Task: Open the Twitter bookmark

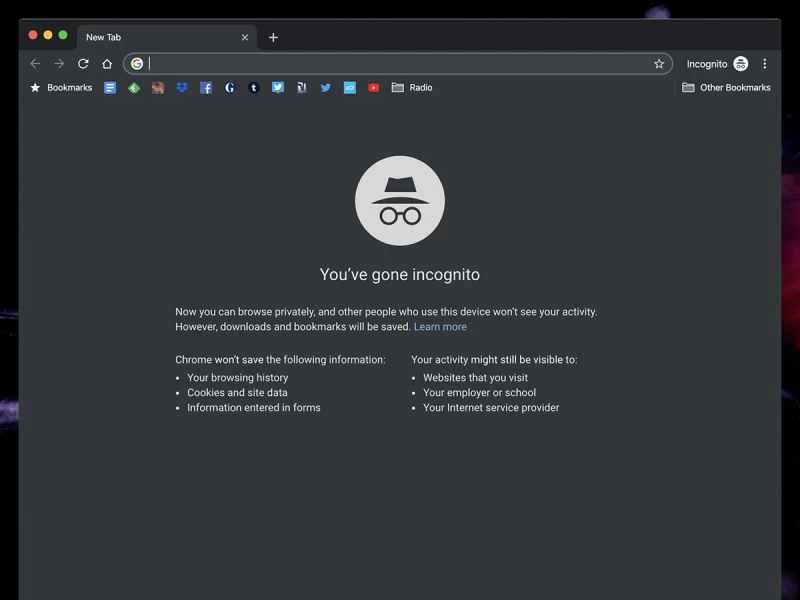Action: [x=326, y=87]
